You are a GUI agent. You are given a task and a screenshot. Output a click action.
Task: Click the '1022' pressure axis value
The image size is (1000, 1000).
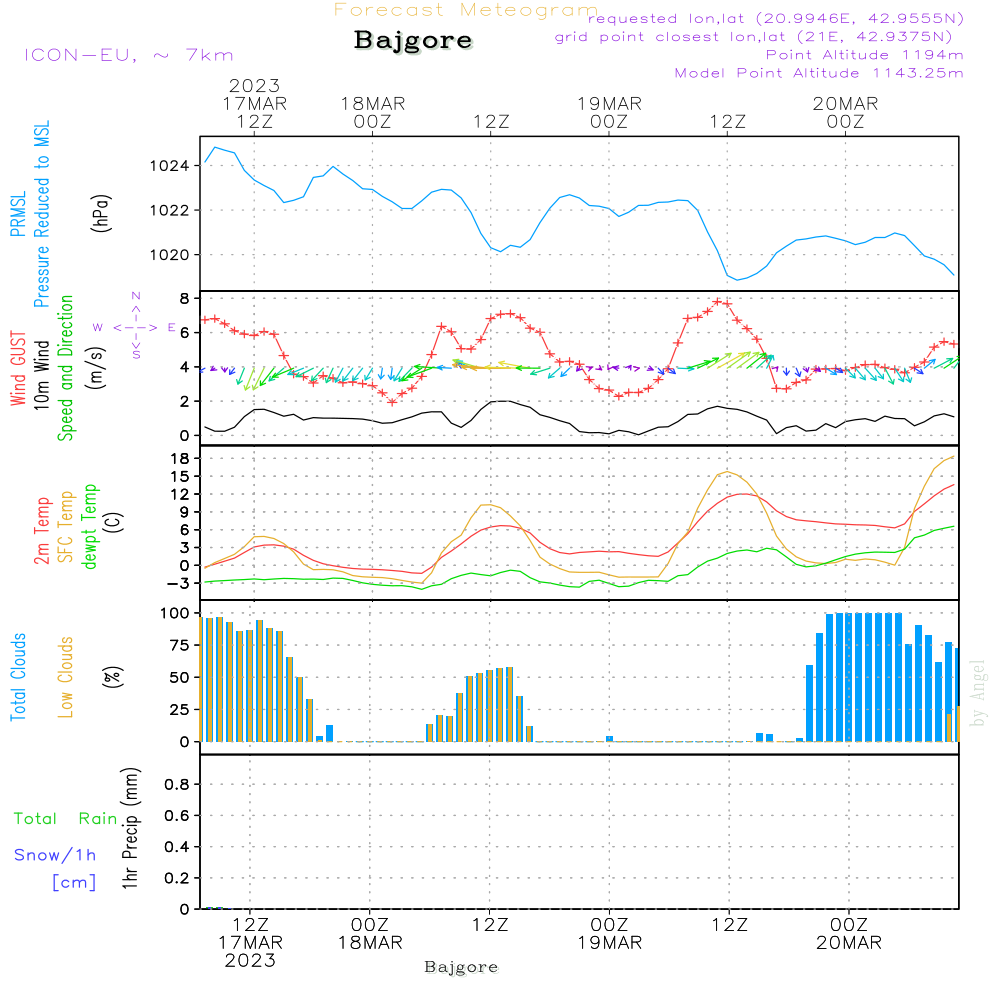click(170, 210)
